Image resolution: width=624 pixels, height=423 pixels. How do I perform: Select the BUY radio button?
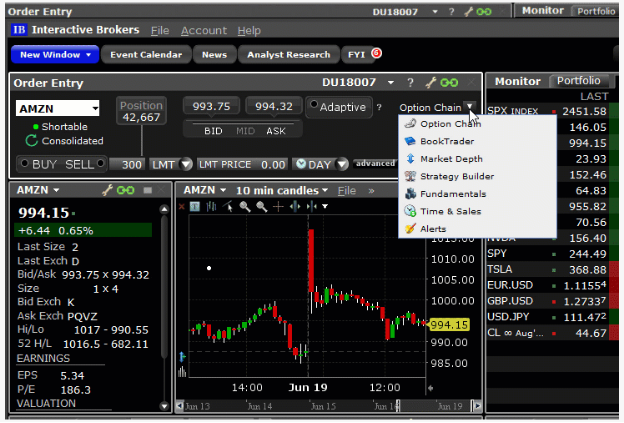pos(25,164)
